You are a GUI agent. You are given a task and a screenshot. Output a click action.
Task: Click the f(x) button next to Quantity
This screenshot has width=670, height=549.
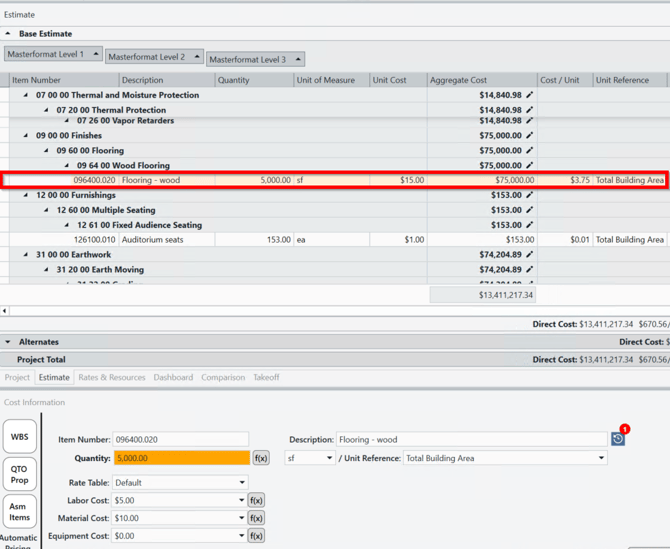[x=260, y=458]
